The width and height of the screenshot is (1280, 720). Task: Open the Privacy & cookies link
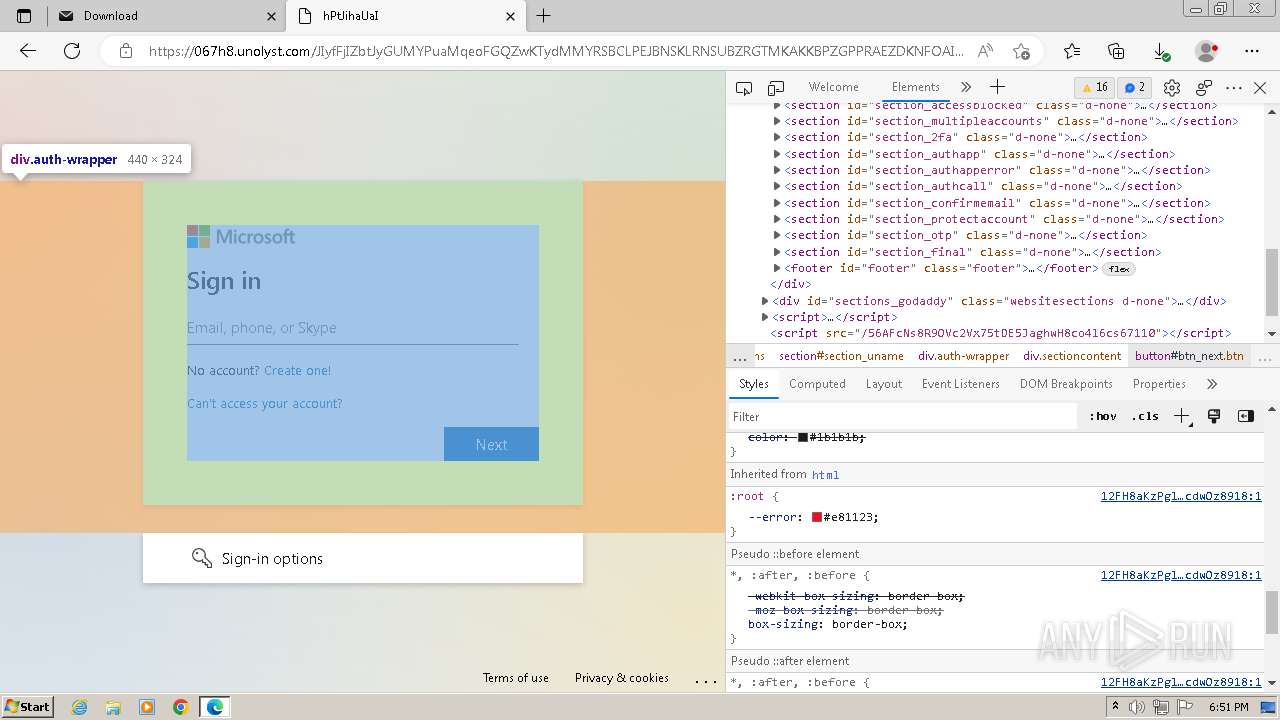(622, 678)
